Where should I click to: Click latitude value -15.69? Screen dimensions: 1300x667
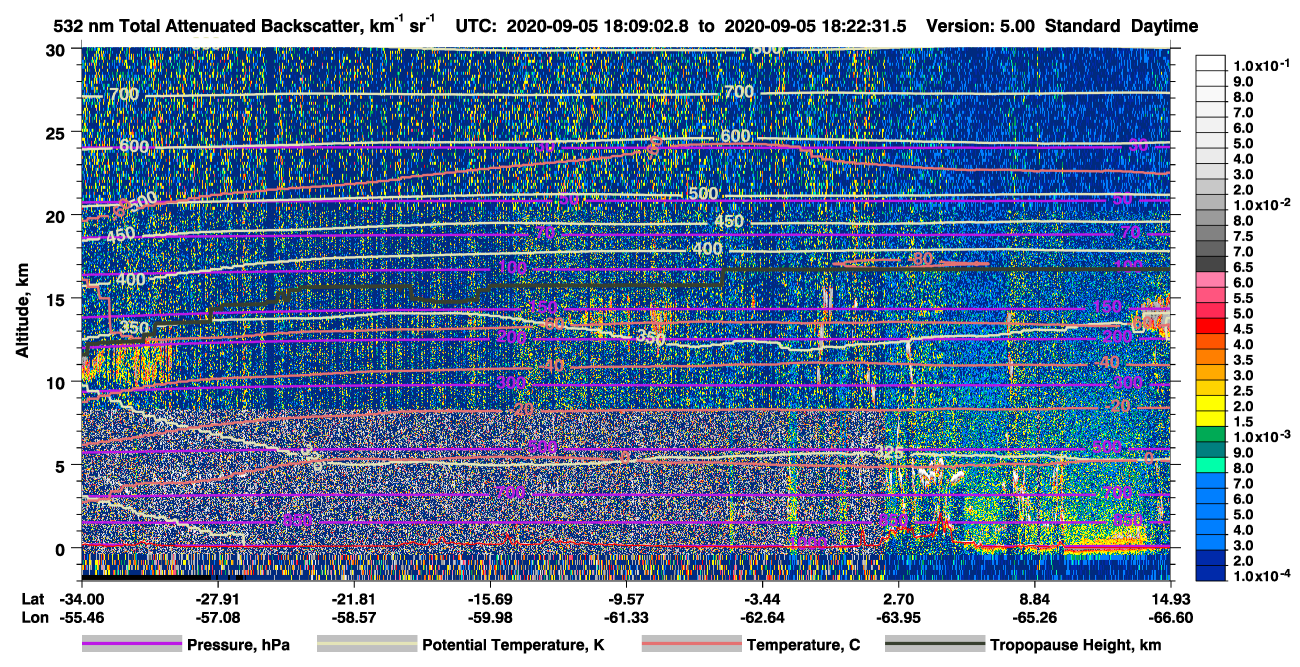pos(489,598)
